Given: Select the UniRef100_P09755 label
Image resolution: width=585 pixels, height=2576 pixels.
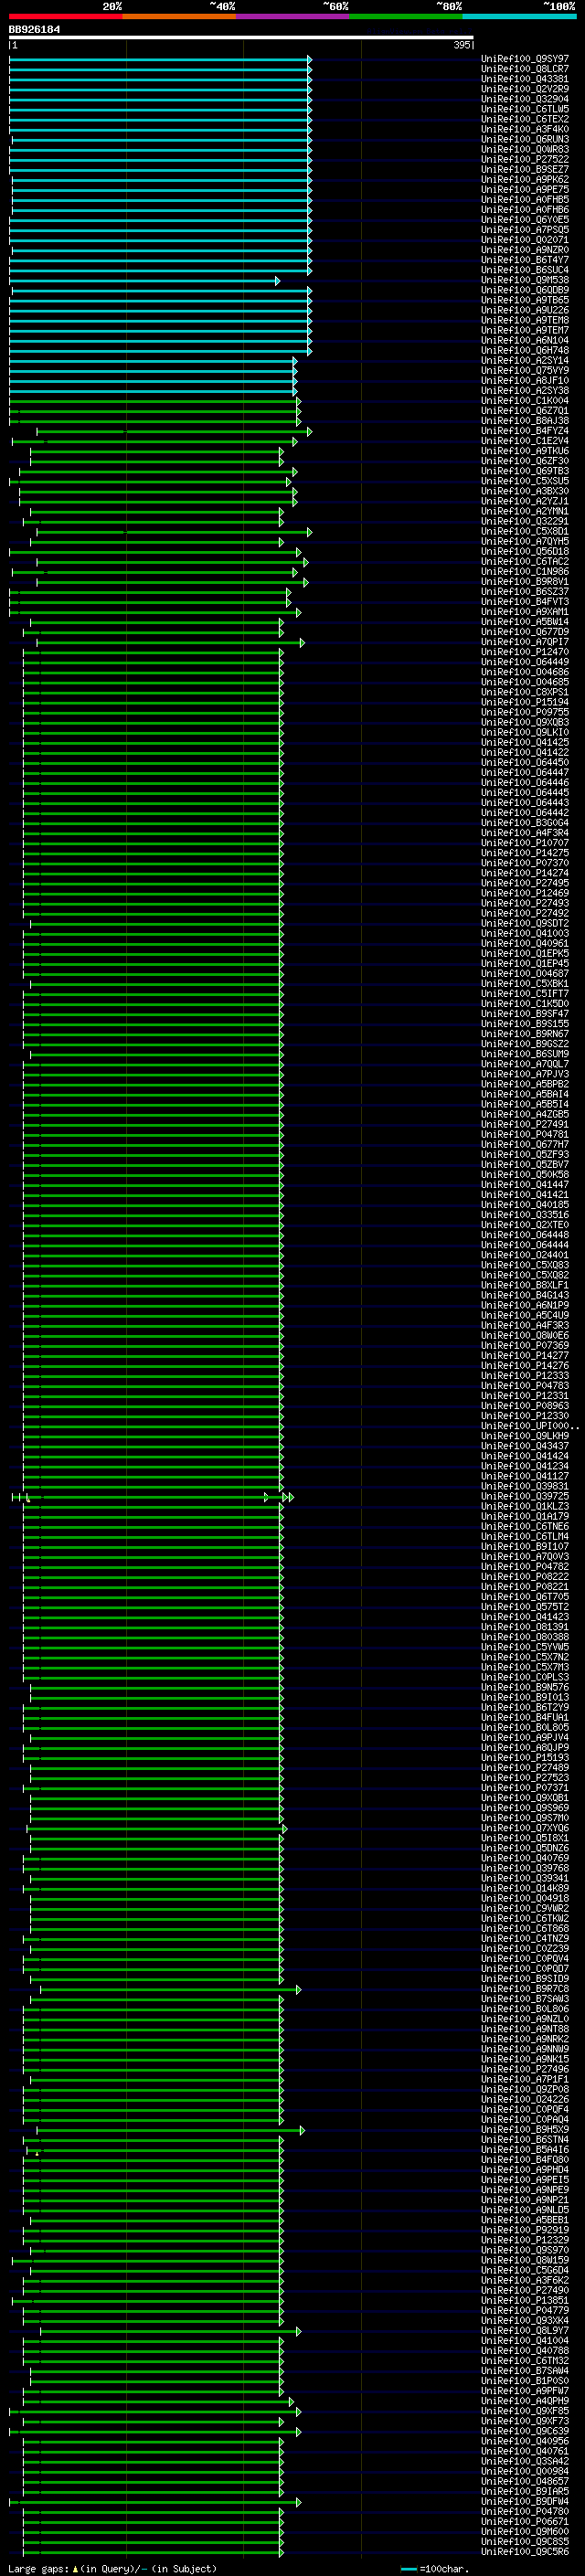Looking at the screenshot, I should pos(525,712).
